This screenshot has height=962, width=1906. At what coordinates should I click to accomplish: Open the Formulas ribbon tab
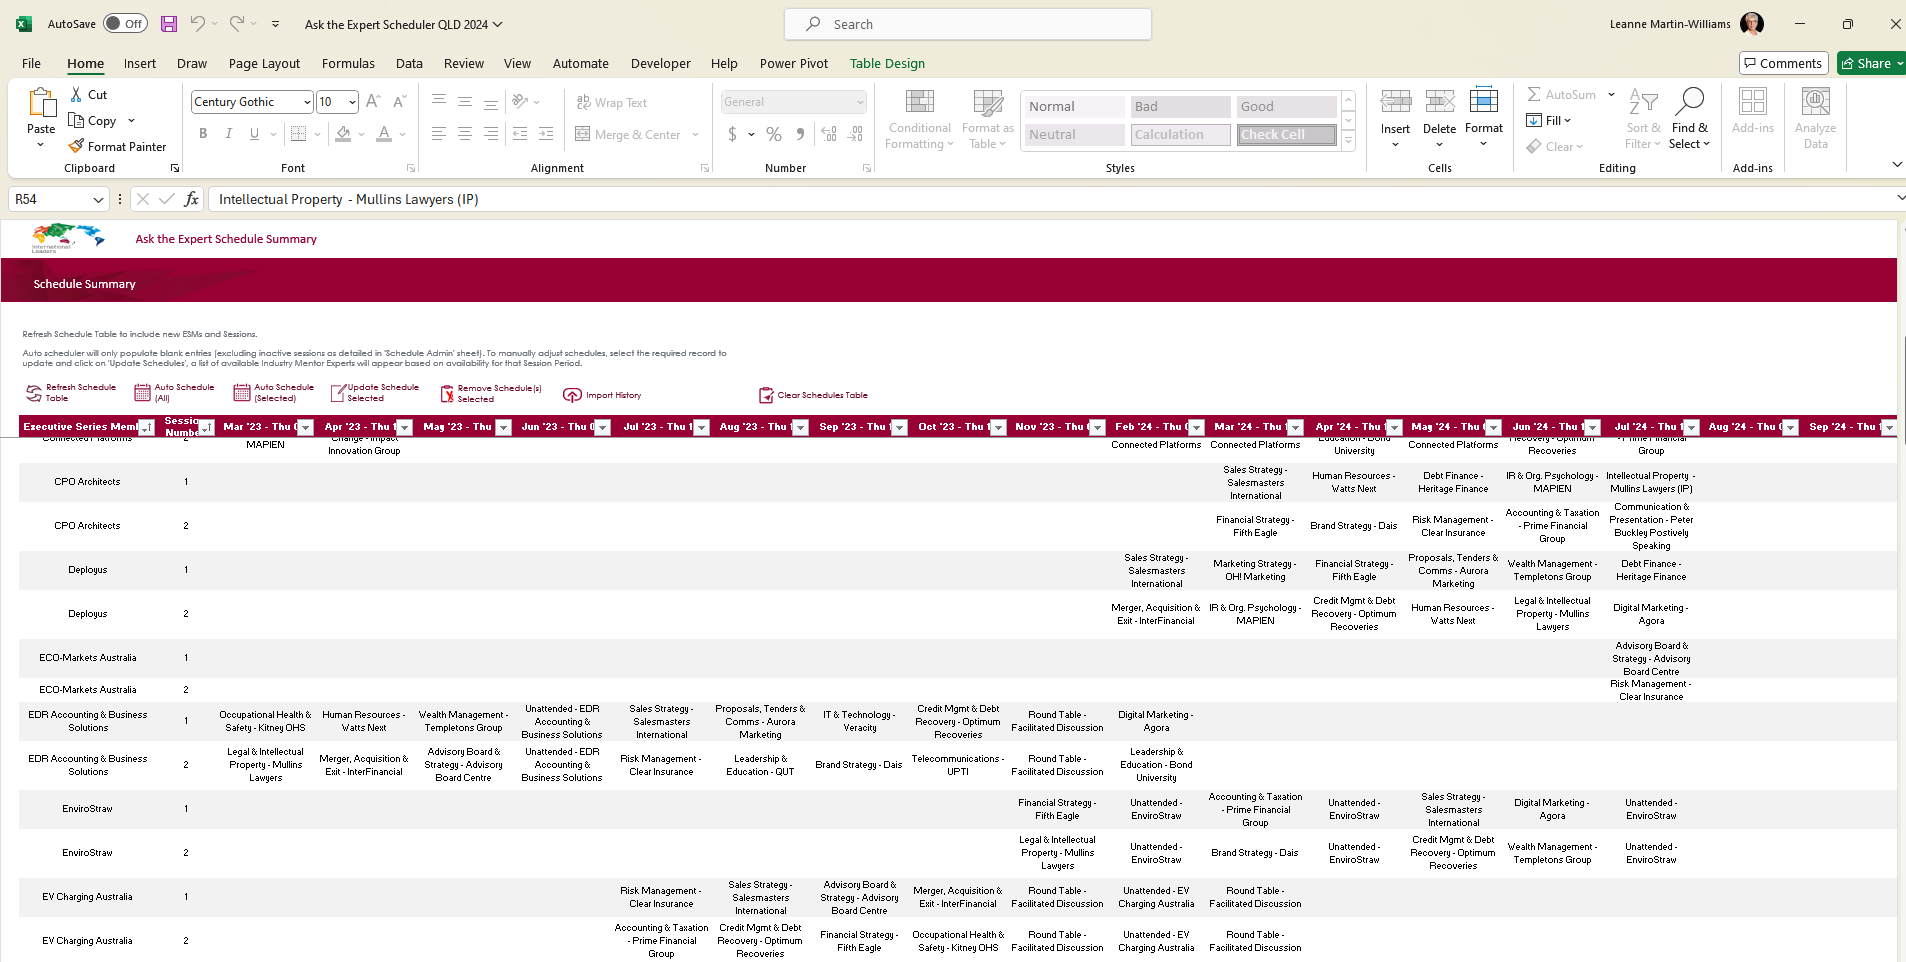click(348, 63)
